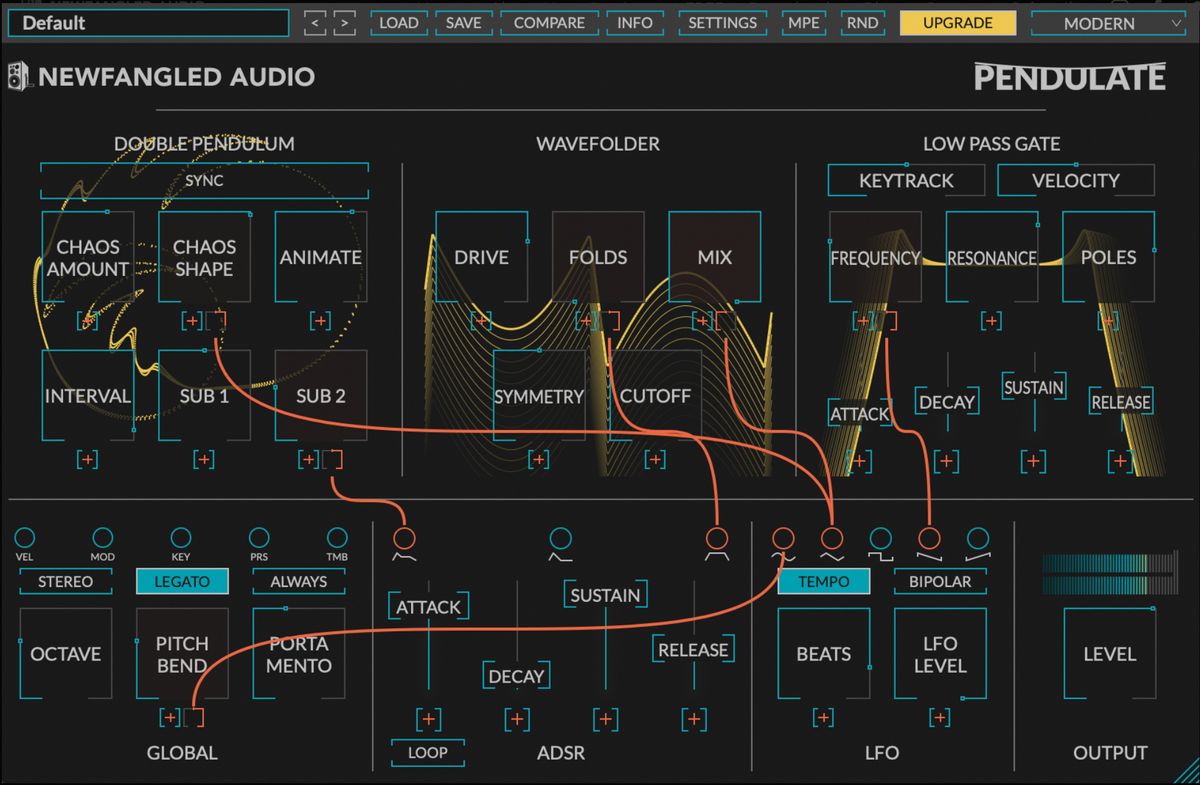Click the [+] modulation icon under DRIVE
Screen dimensions: 1200x785
tap(483, 320)
